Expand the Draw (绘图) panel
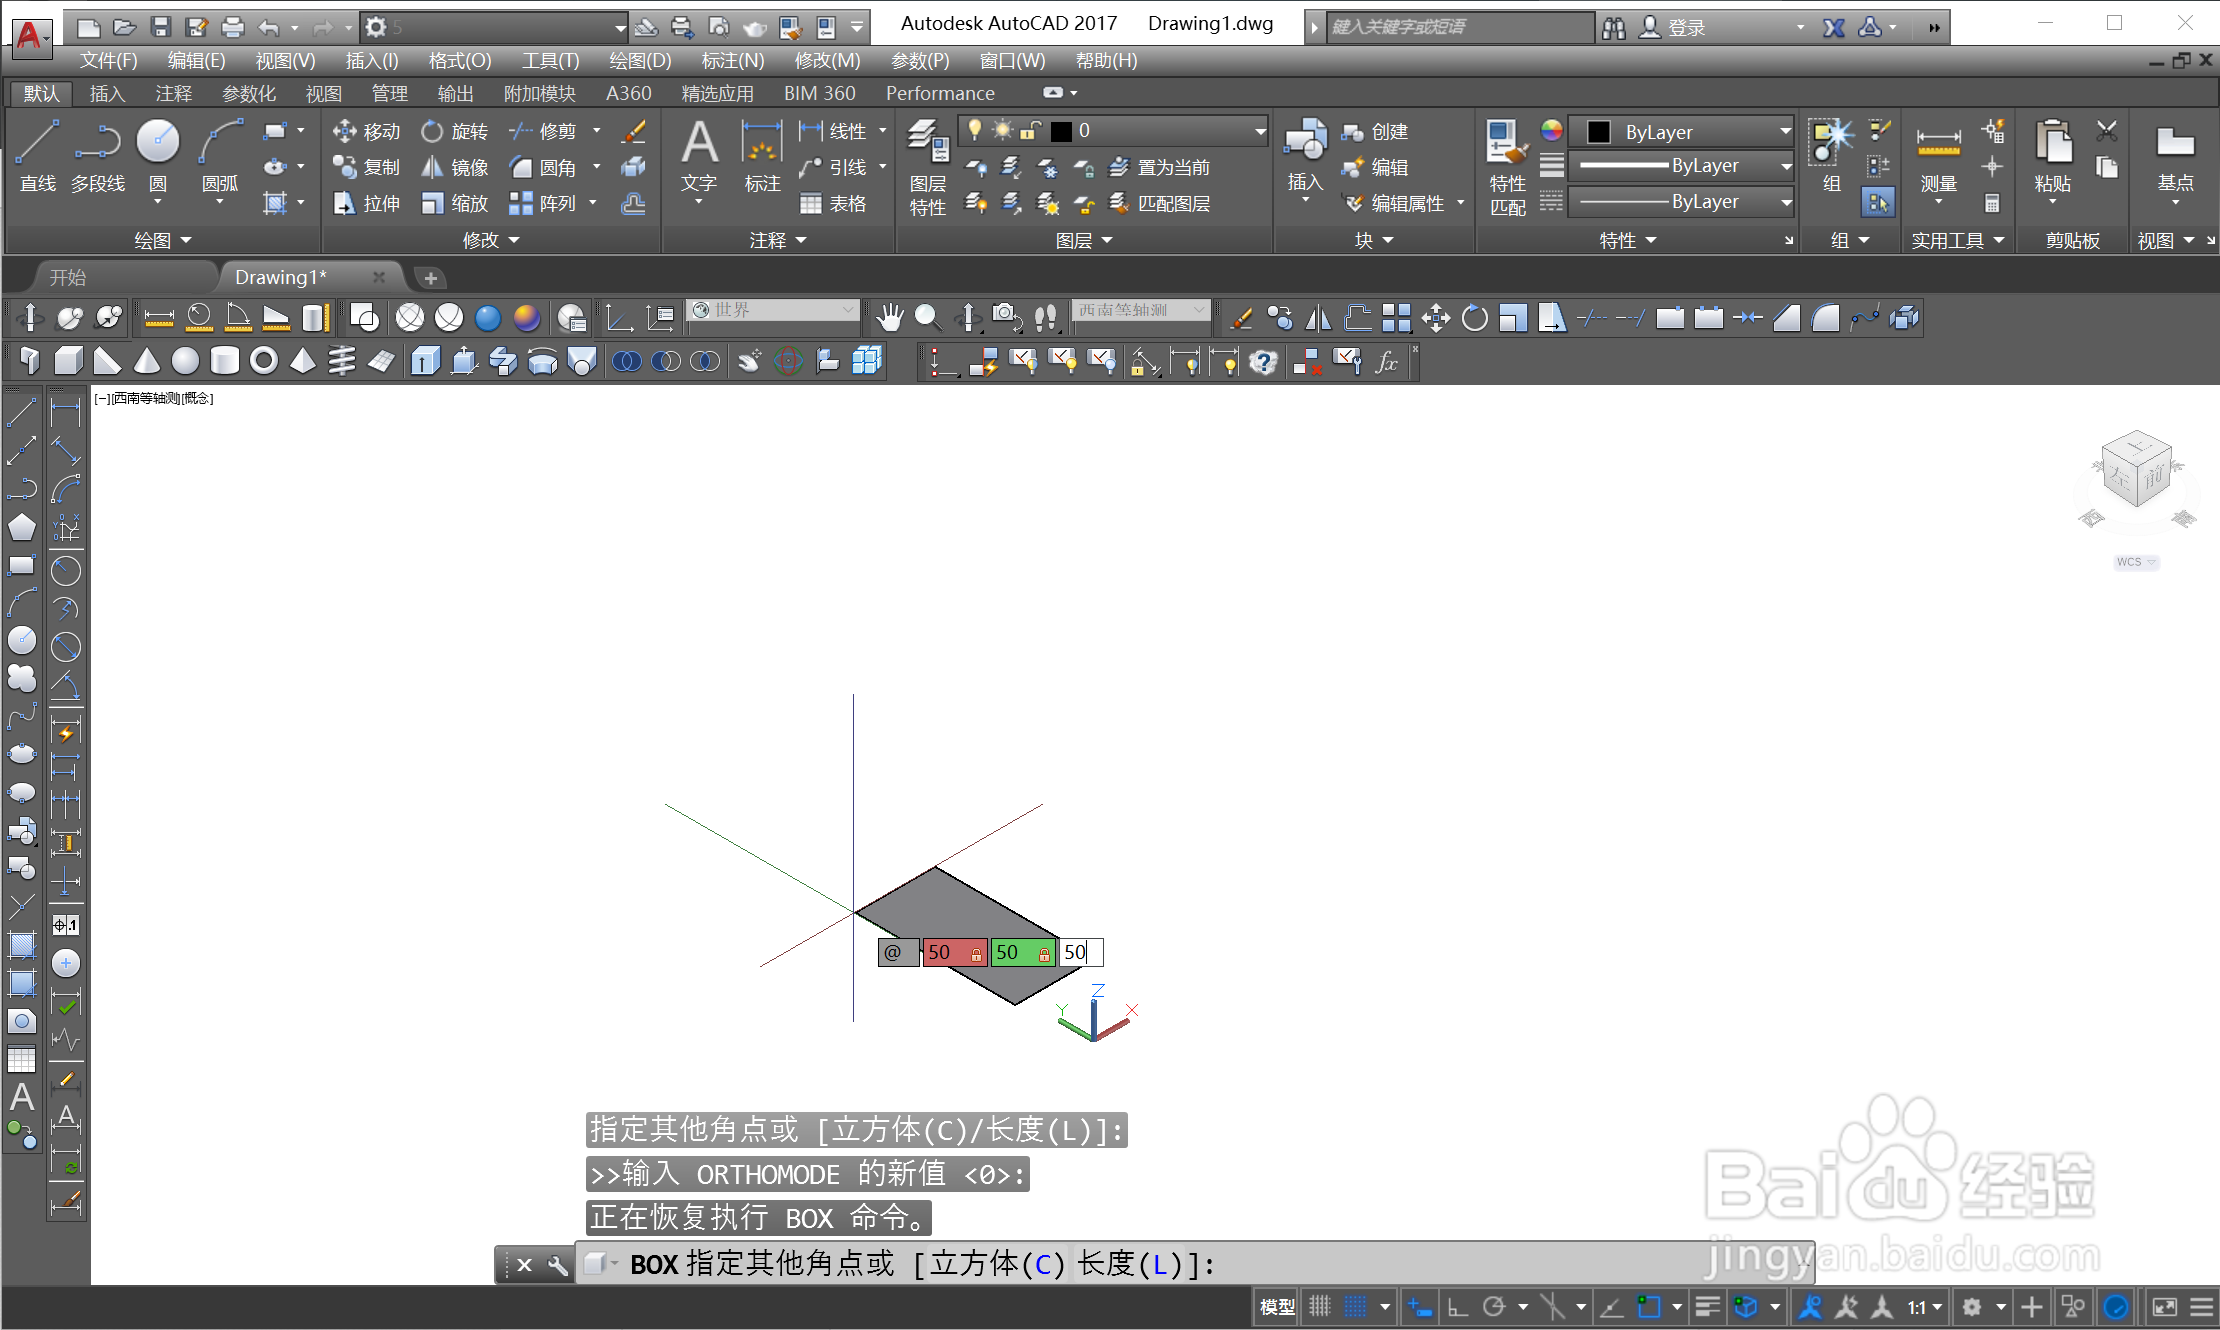Viewport: 2220px width, 1330px height. (163, 240)
